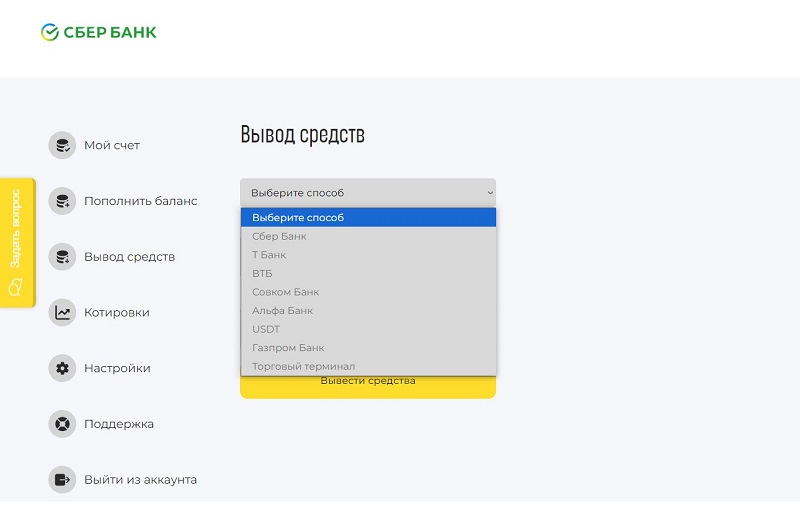Open Вывод средств in sidebar

(130, 257)
